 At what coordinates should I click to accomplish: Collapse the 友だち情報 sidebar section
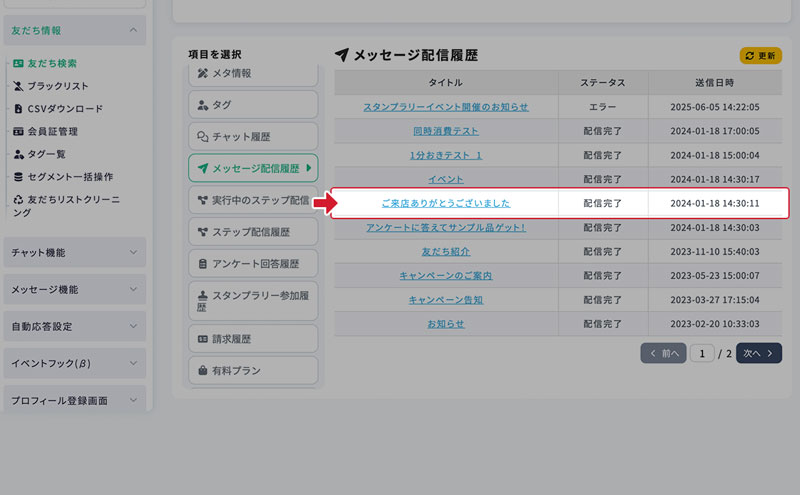[134, 30]
